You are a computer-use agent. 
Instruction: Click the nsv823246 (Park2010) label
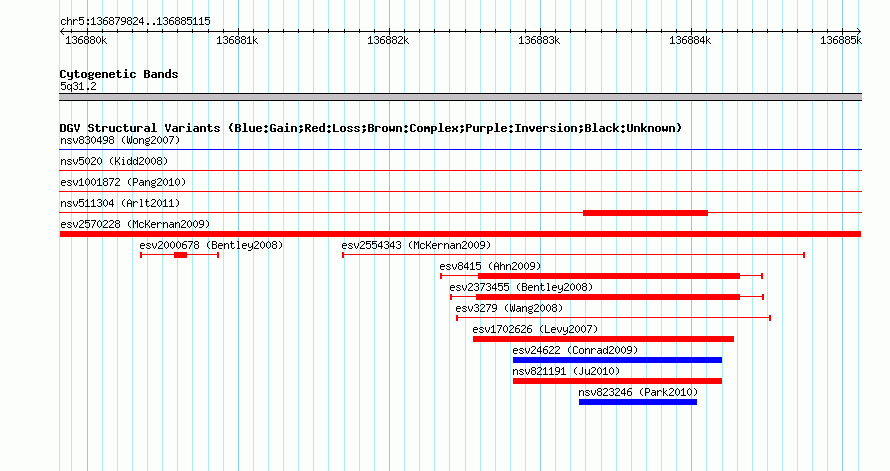pos(638,392)
